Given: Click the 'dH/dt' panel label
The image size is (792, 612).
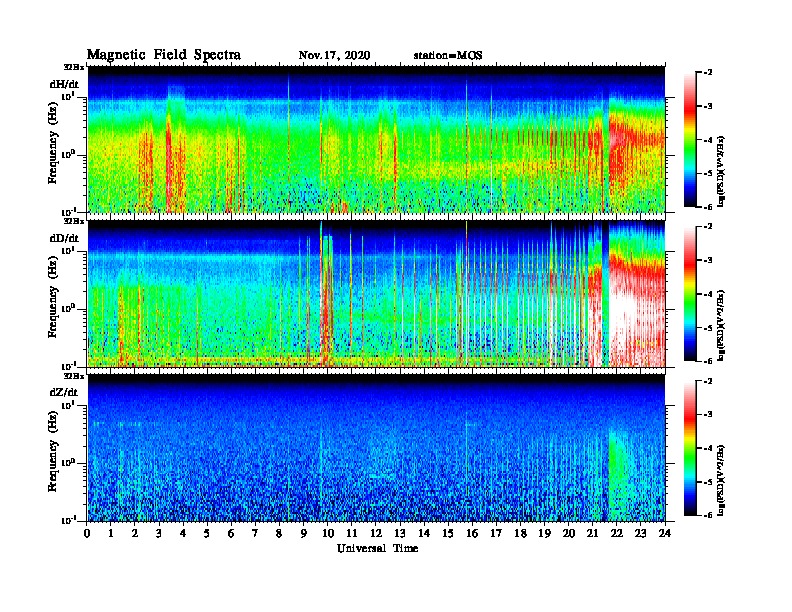Looking at the screenshot, I should tap(64, 84).
